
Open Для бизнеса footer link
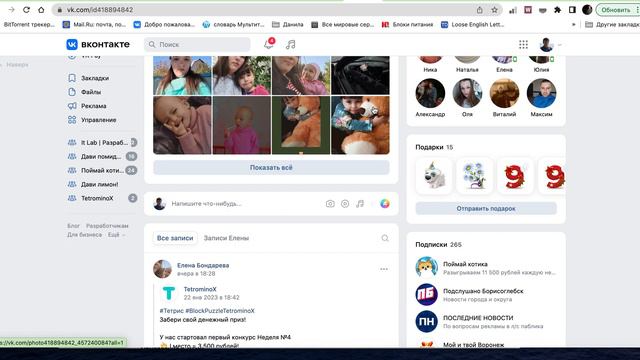click(x=84, y=235)
